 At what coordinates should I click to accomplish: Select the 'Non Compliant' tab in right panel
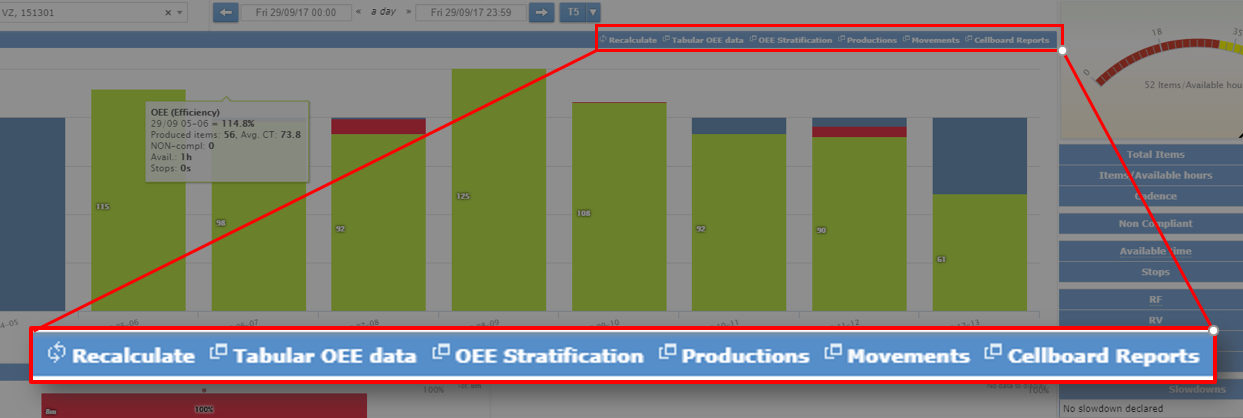click(1154, 224)
